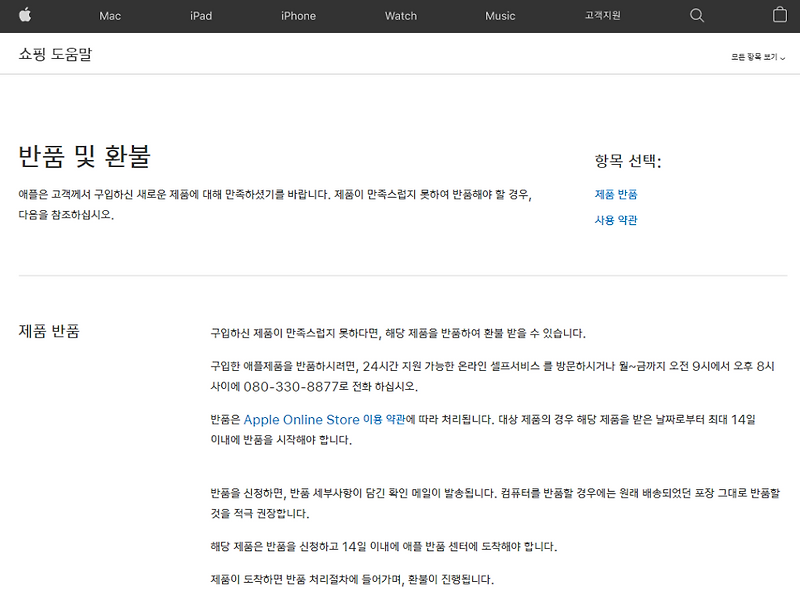Click the line starting 해당 제품은 반품을 신청하고
This screenshot has width=800, height=596.
coord(384,547)
